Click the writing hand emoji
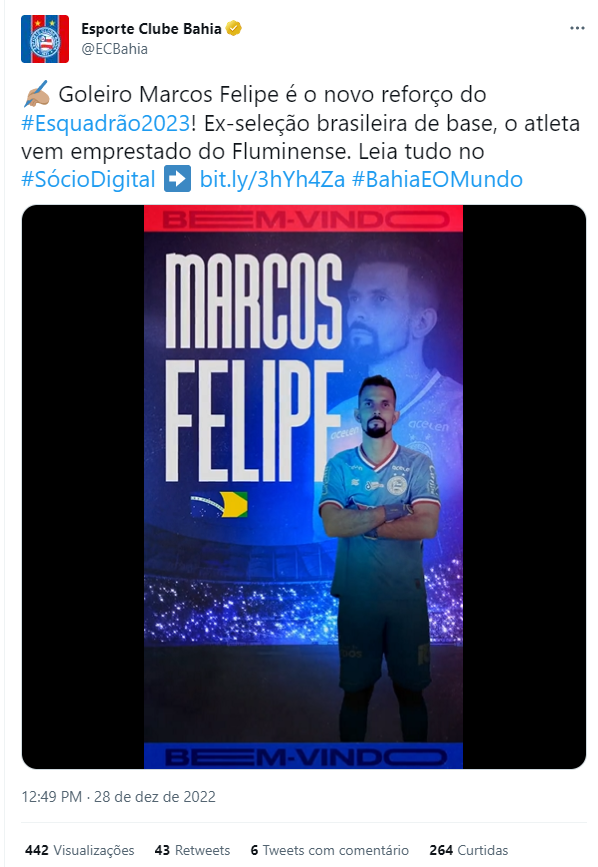The width and height of the screenshot is (598, 867). [x=36, y=94]
